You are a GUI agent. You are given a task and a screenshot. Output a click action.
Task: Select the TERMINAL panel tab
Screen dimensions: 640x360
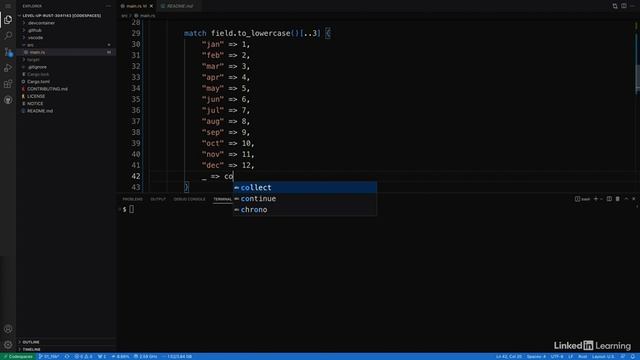click(222, 199)
